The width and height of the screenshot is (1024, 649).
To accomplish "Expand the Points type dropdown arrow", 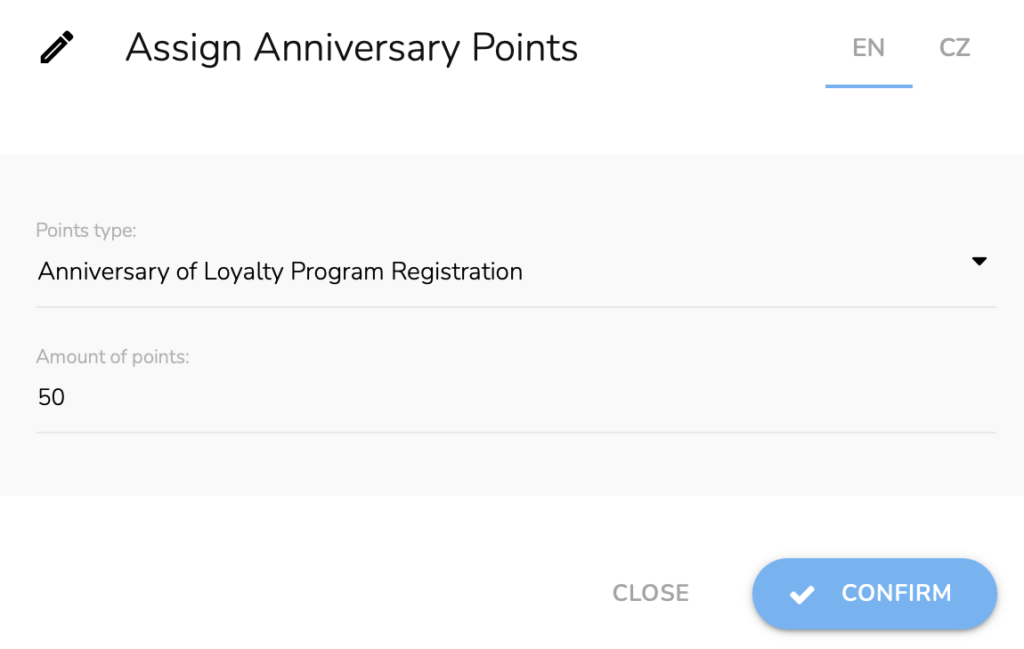I will [979, 261].
